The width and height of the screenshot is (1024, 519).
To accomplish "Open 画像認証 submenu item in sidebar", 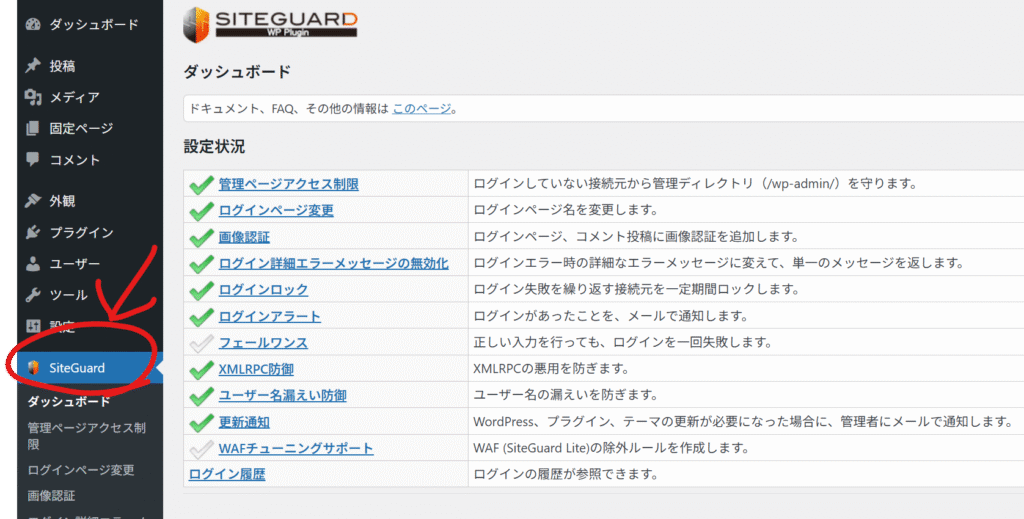I will coord(52,495).
